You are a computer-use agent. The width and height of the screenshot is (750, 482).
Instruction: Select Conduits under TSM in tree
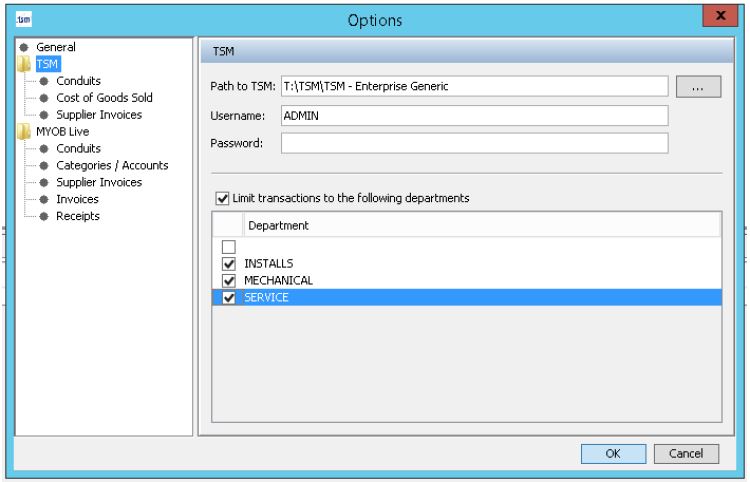(79, 80)
